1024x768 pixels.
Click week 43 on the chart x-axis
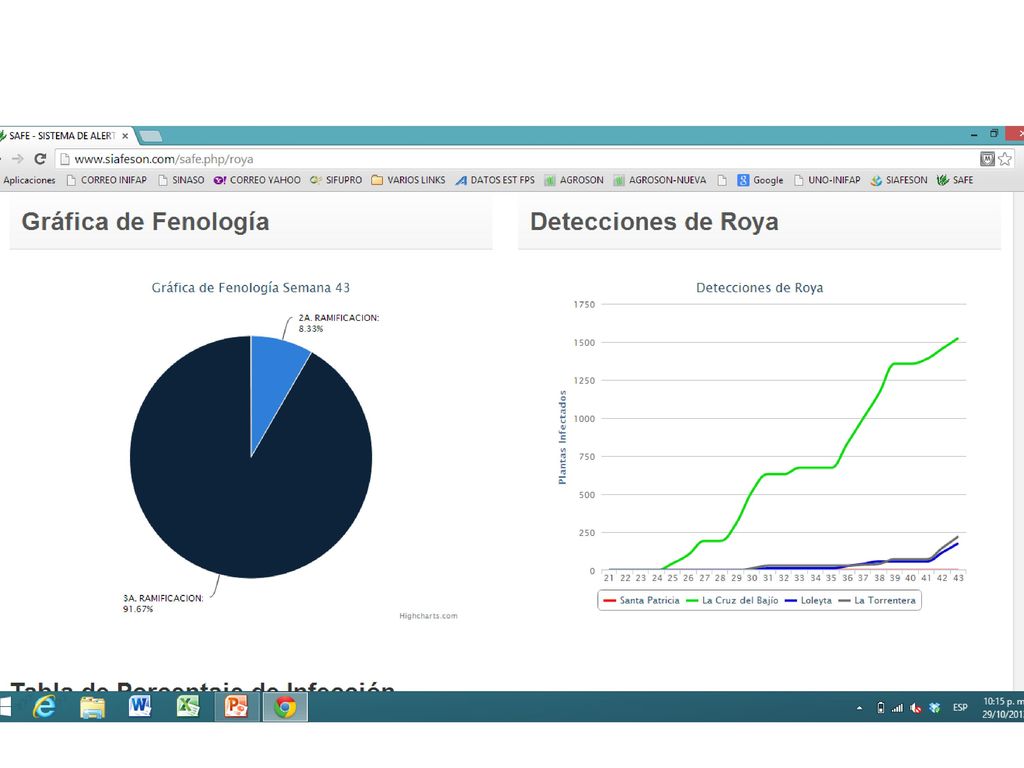point(958,578)
